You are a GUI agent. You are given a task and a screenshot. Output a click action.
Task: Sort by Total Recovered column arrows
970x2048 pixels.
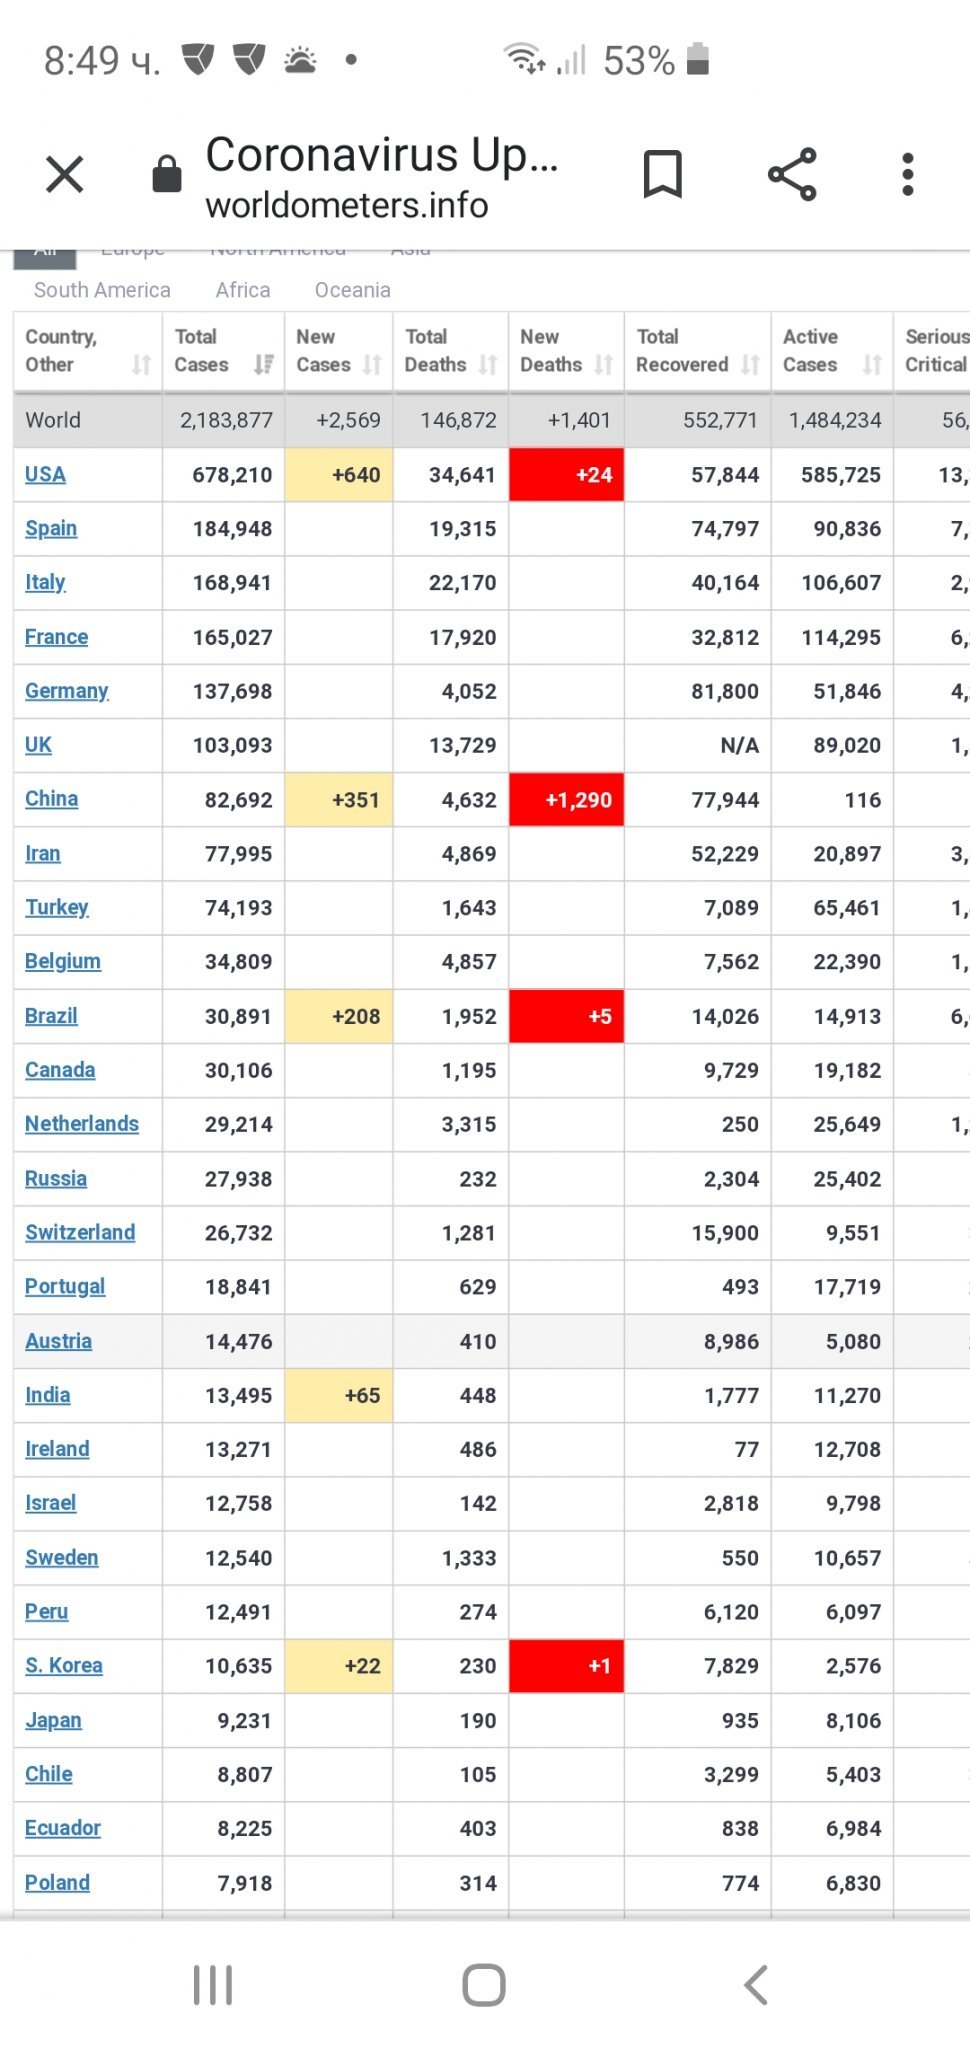(750, 364)
